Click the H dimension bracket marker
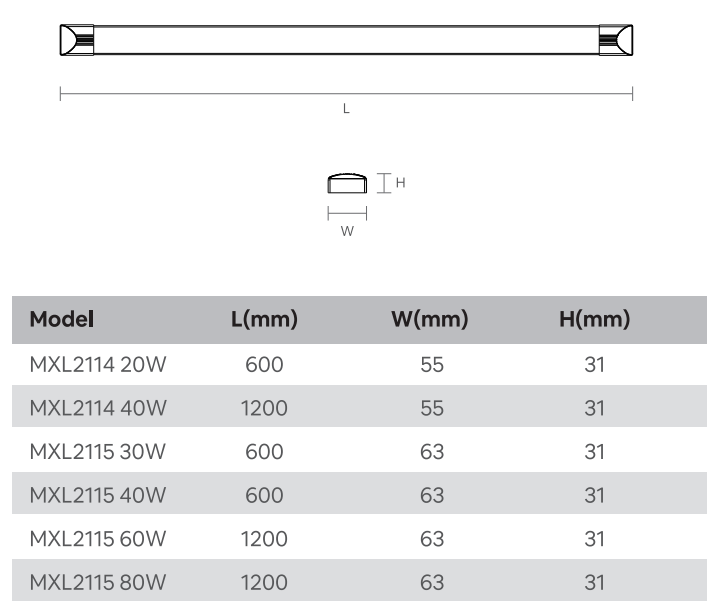Viewport: 713px width, 608px height. 384,183
